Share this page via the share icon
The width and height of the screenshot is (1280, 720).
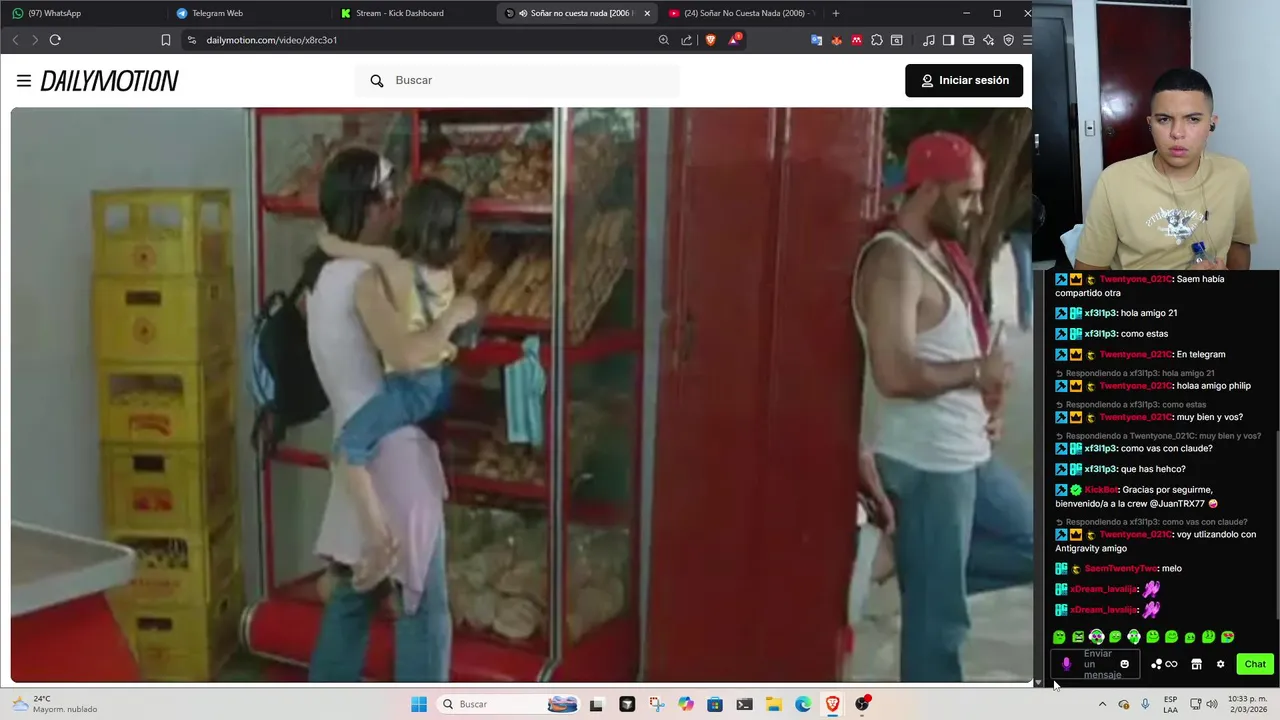687,40
